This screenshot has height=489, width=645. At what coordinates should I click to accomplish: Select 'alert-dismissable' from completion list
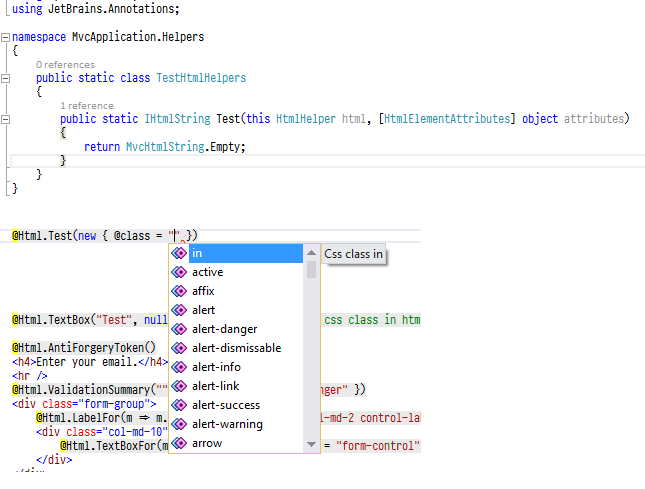point(236,348)
